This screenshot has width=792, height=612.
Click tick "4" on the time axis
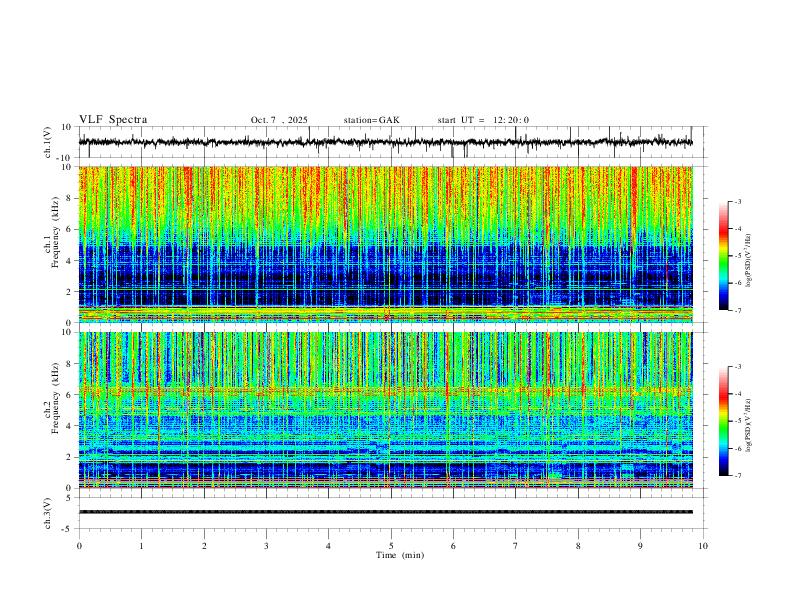[328, 546]
